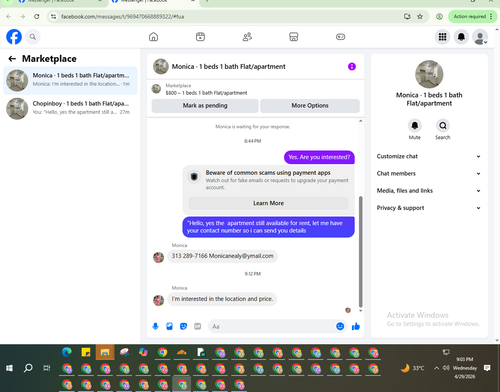500x392 pixels.
Task: Bookmark this page with the star icon
Action: tap(420, 16)
